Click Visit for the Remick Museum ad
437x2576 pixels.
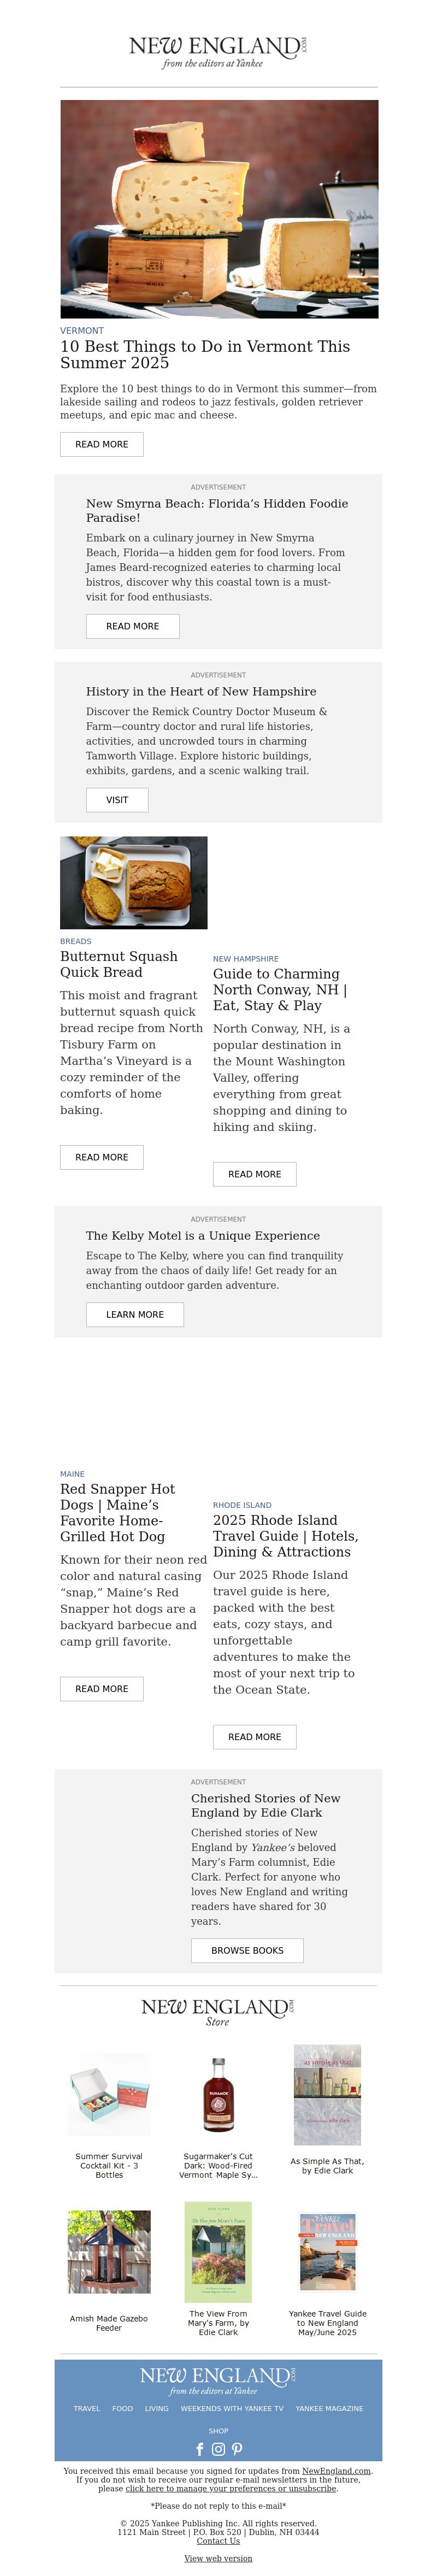(x=117, y=800)
